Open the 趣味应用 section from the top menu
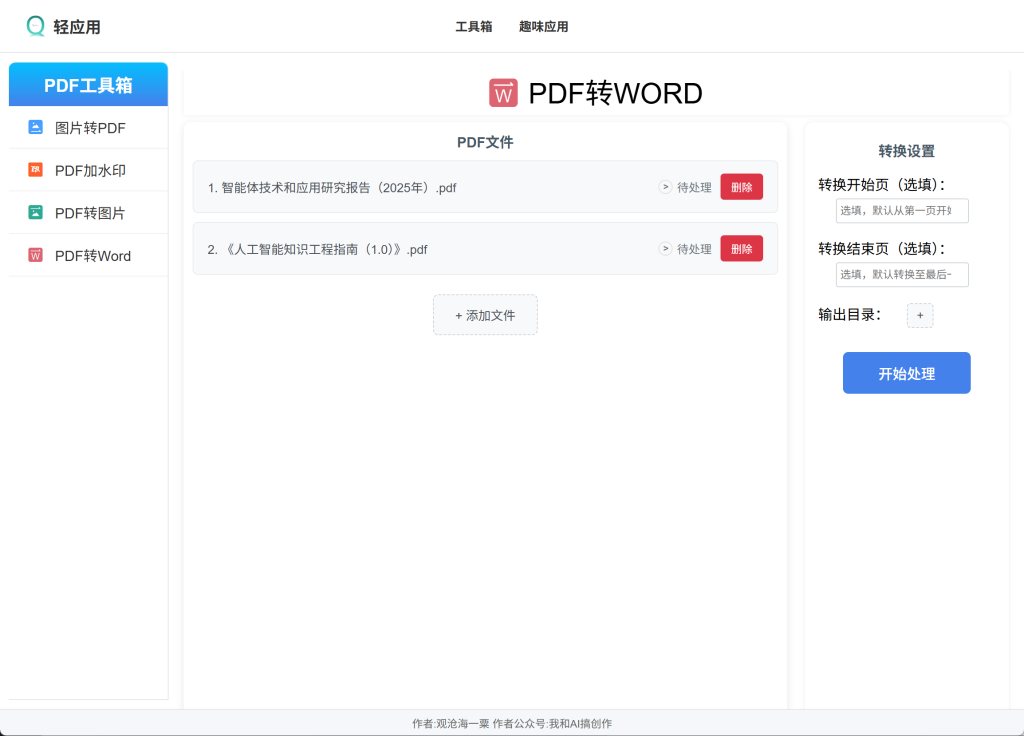The image size is (1024, 736). (x=543, y=27)
